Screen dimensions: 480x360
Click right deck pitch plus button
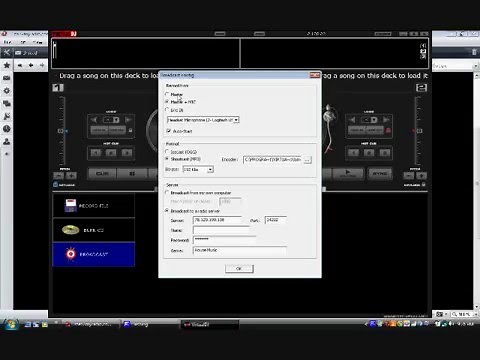pyautogui.click(x=422, y=175)
